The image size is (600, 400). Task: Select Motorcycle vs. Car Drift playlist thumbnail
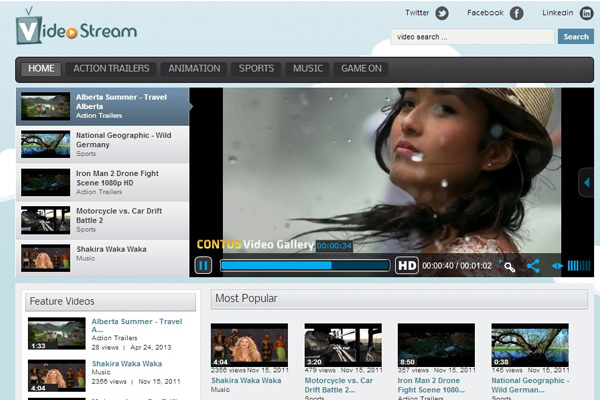pos(46,220)
